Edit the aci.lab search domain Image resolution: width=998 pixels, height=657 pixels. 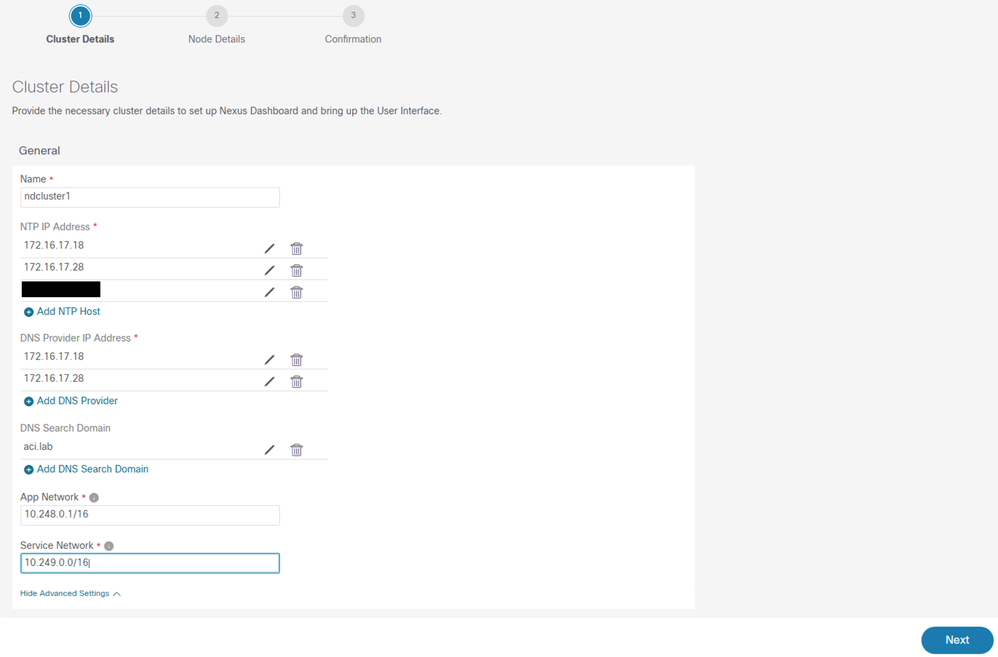[x=269, y=449]
